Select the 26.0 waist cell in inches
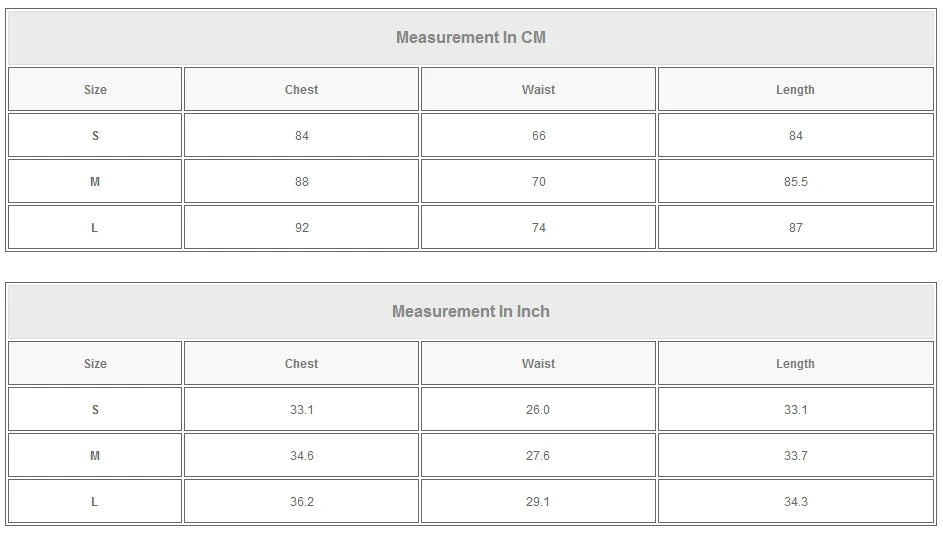This screenshot has width=943, height=535. pos(538,410)
